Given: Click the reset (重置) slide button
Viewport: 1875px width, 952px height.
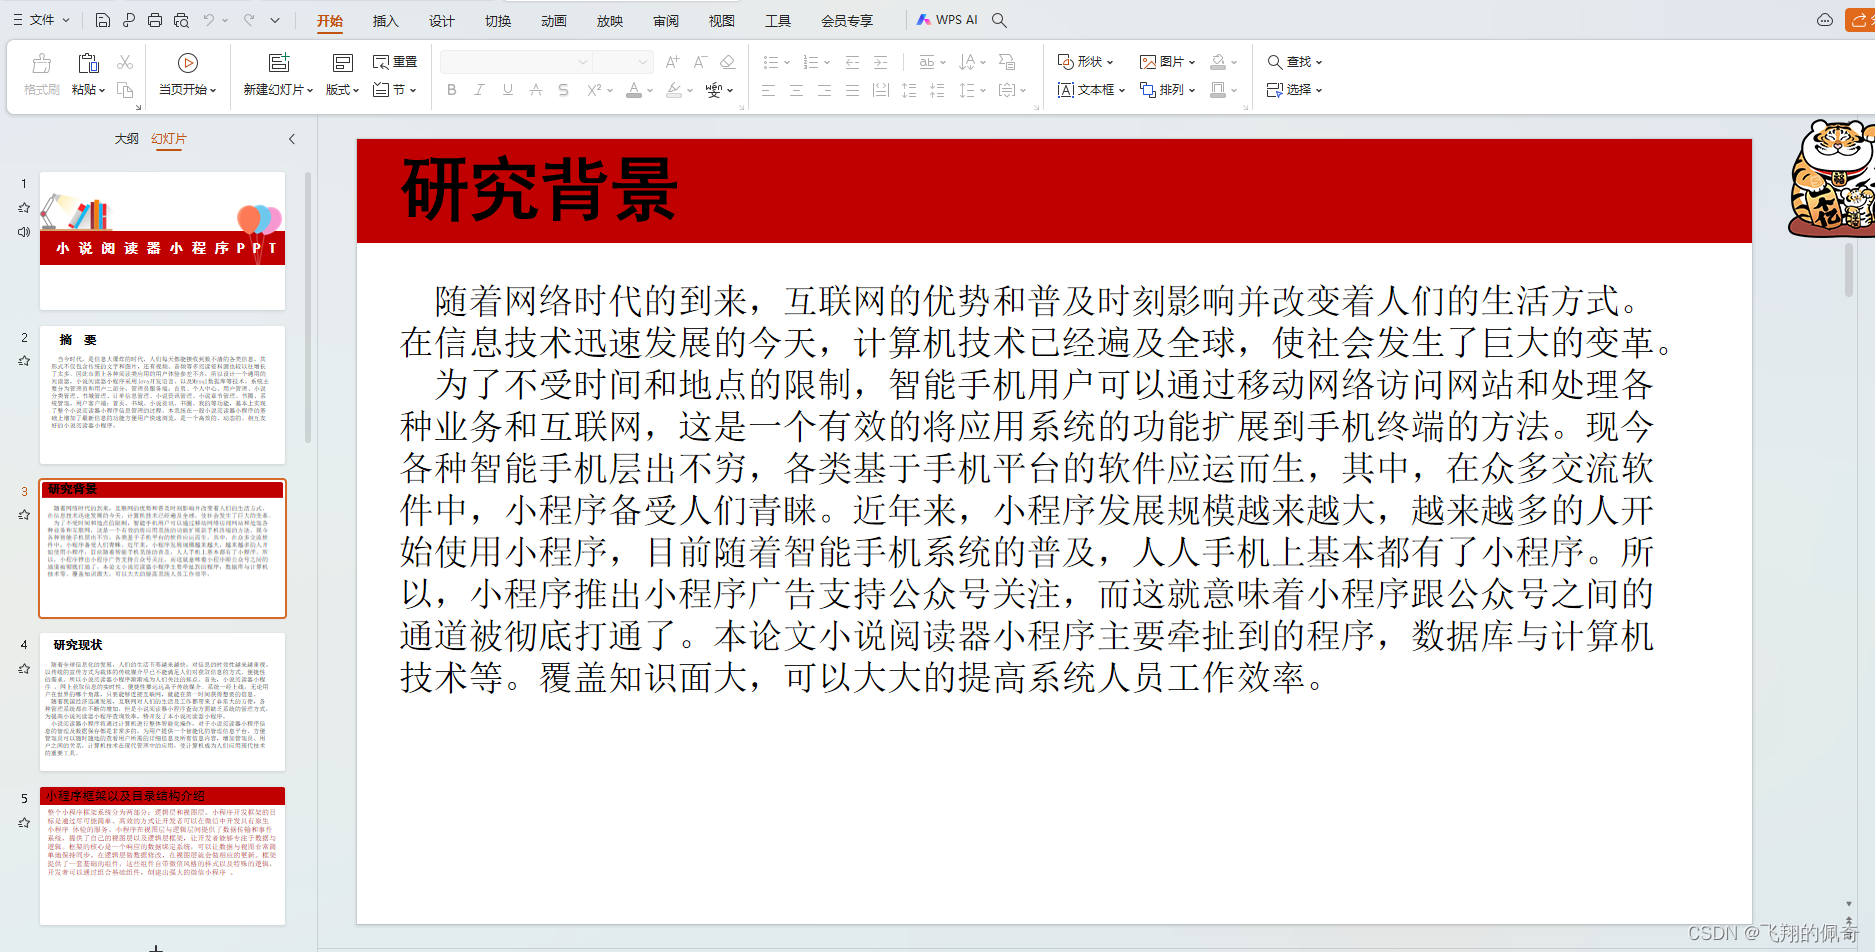Looking at the screenshot, I should [395, 62].
